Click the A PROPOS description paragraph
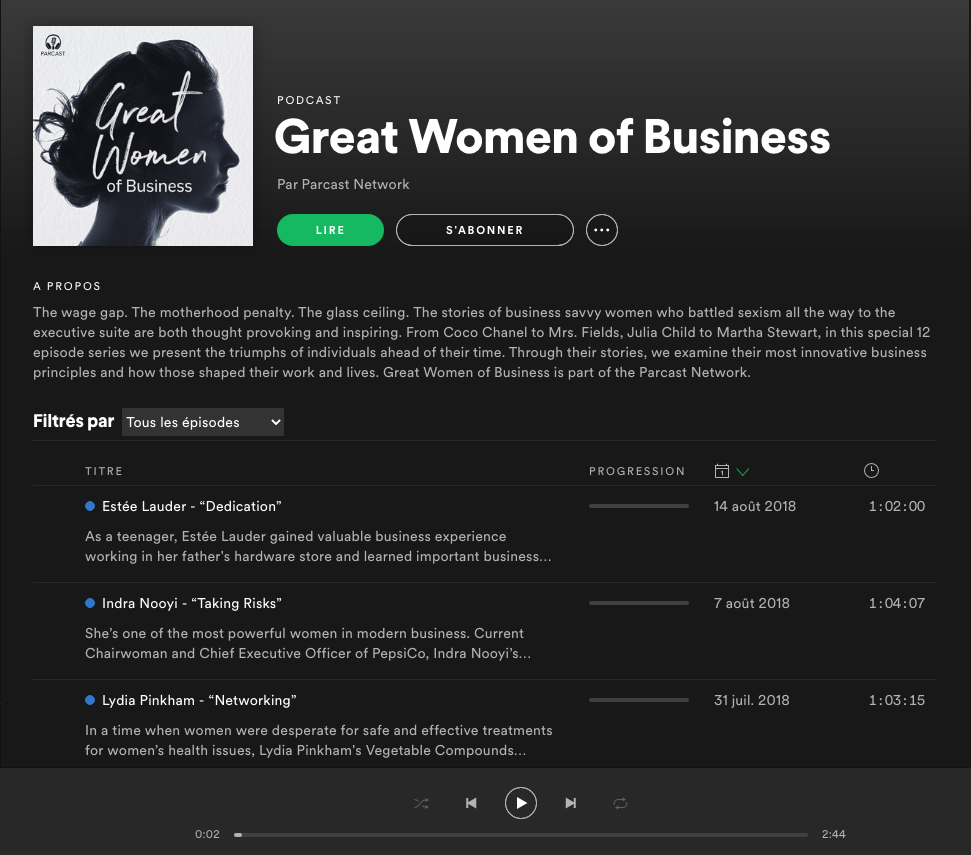This screenshot has width=971, height=855. coord(481,342)
